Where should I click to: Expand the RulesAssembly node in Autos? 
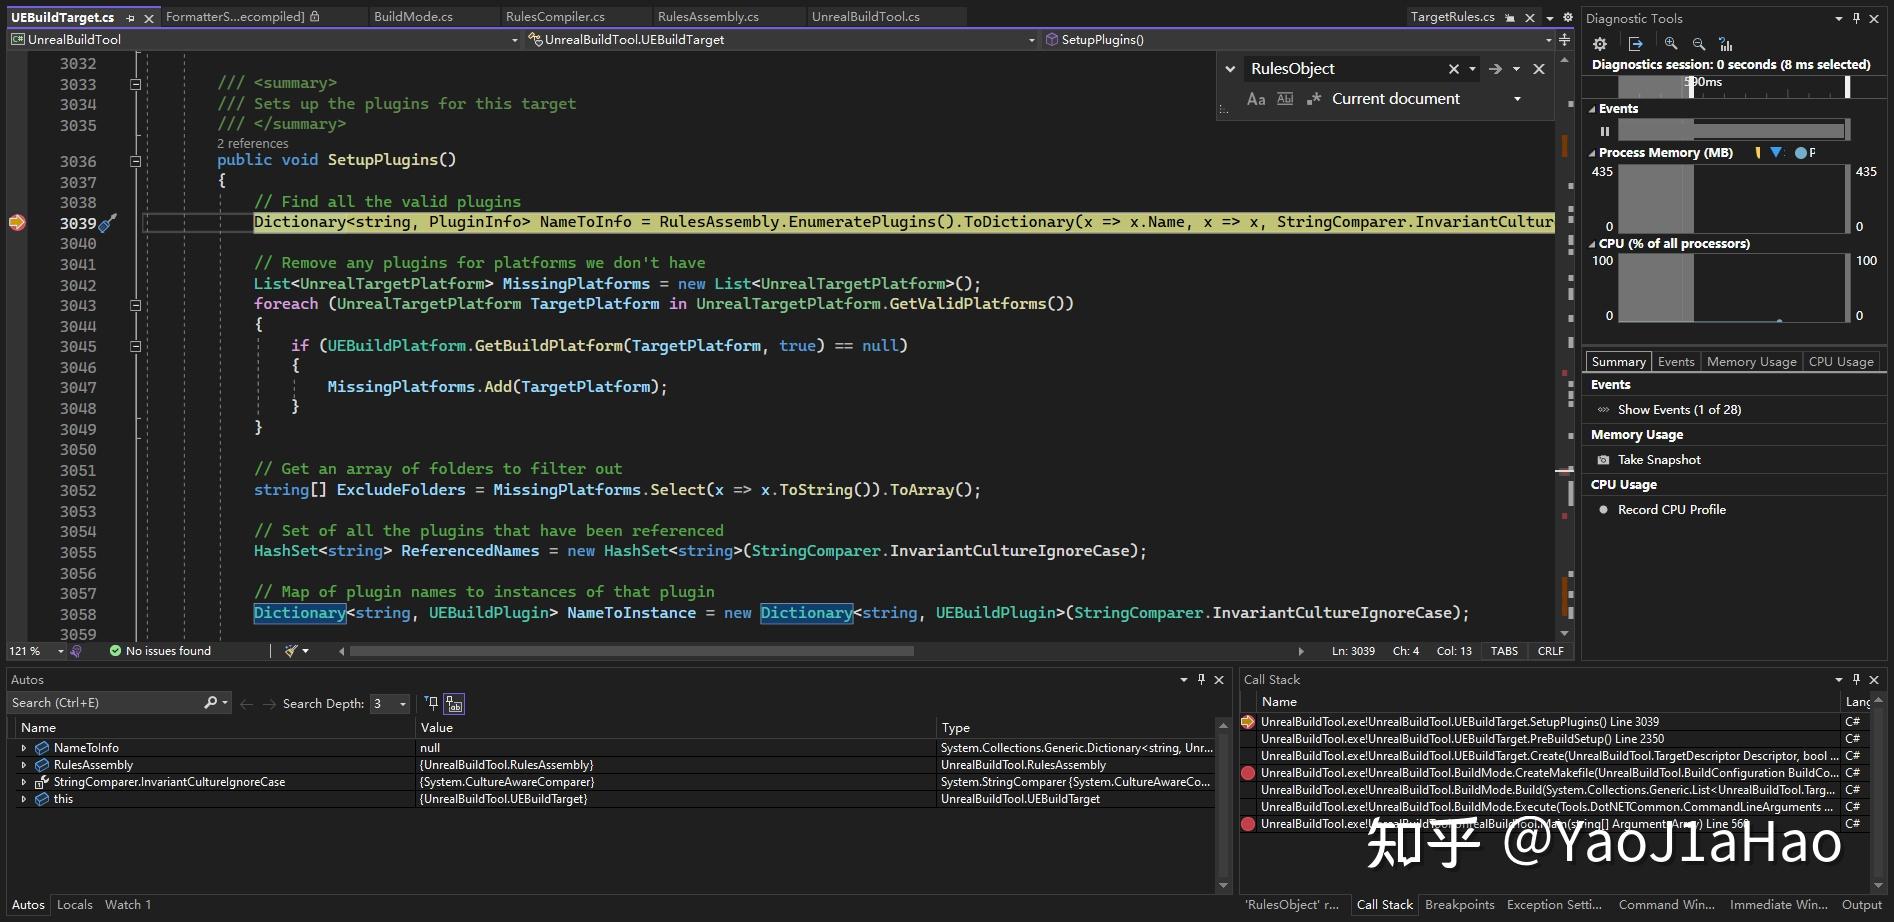tap(24, 764)
